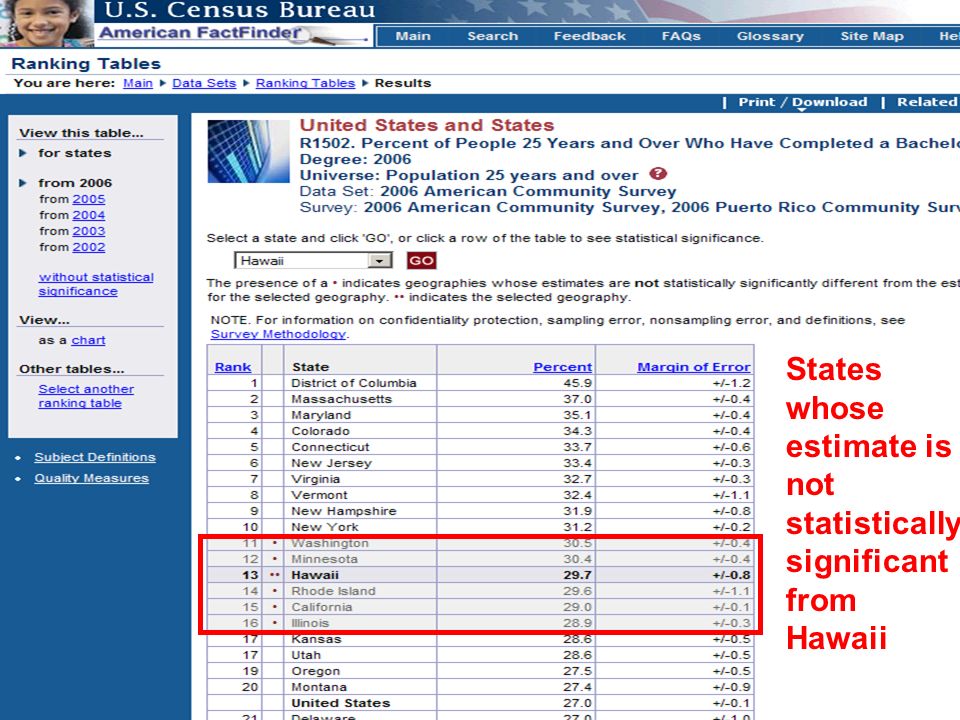Screen dimensions: 960x720
Task: Select the United States row
Action: tap(481, 703)
